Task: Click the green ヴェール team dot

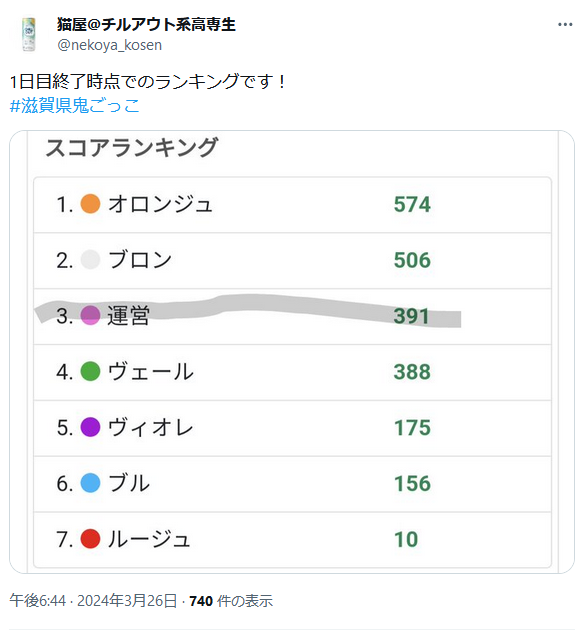Action: pos(90,372)
